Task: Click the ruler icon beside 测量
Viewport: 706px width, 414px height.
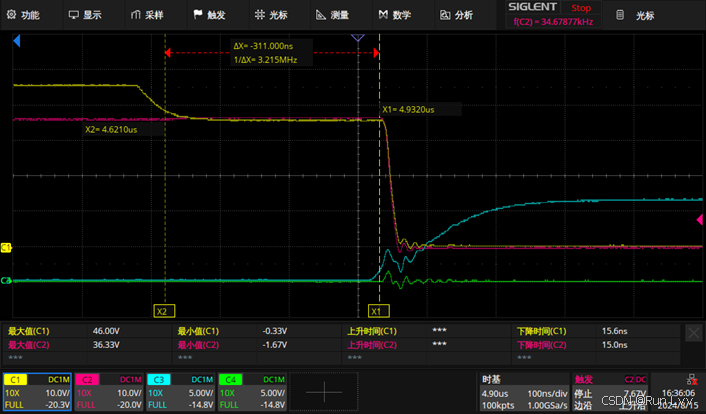Action: point(321,15)
